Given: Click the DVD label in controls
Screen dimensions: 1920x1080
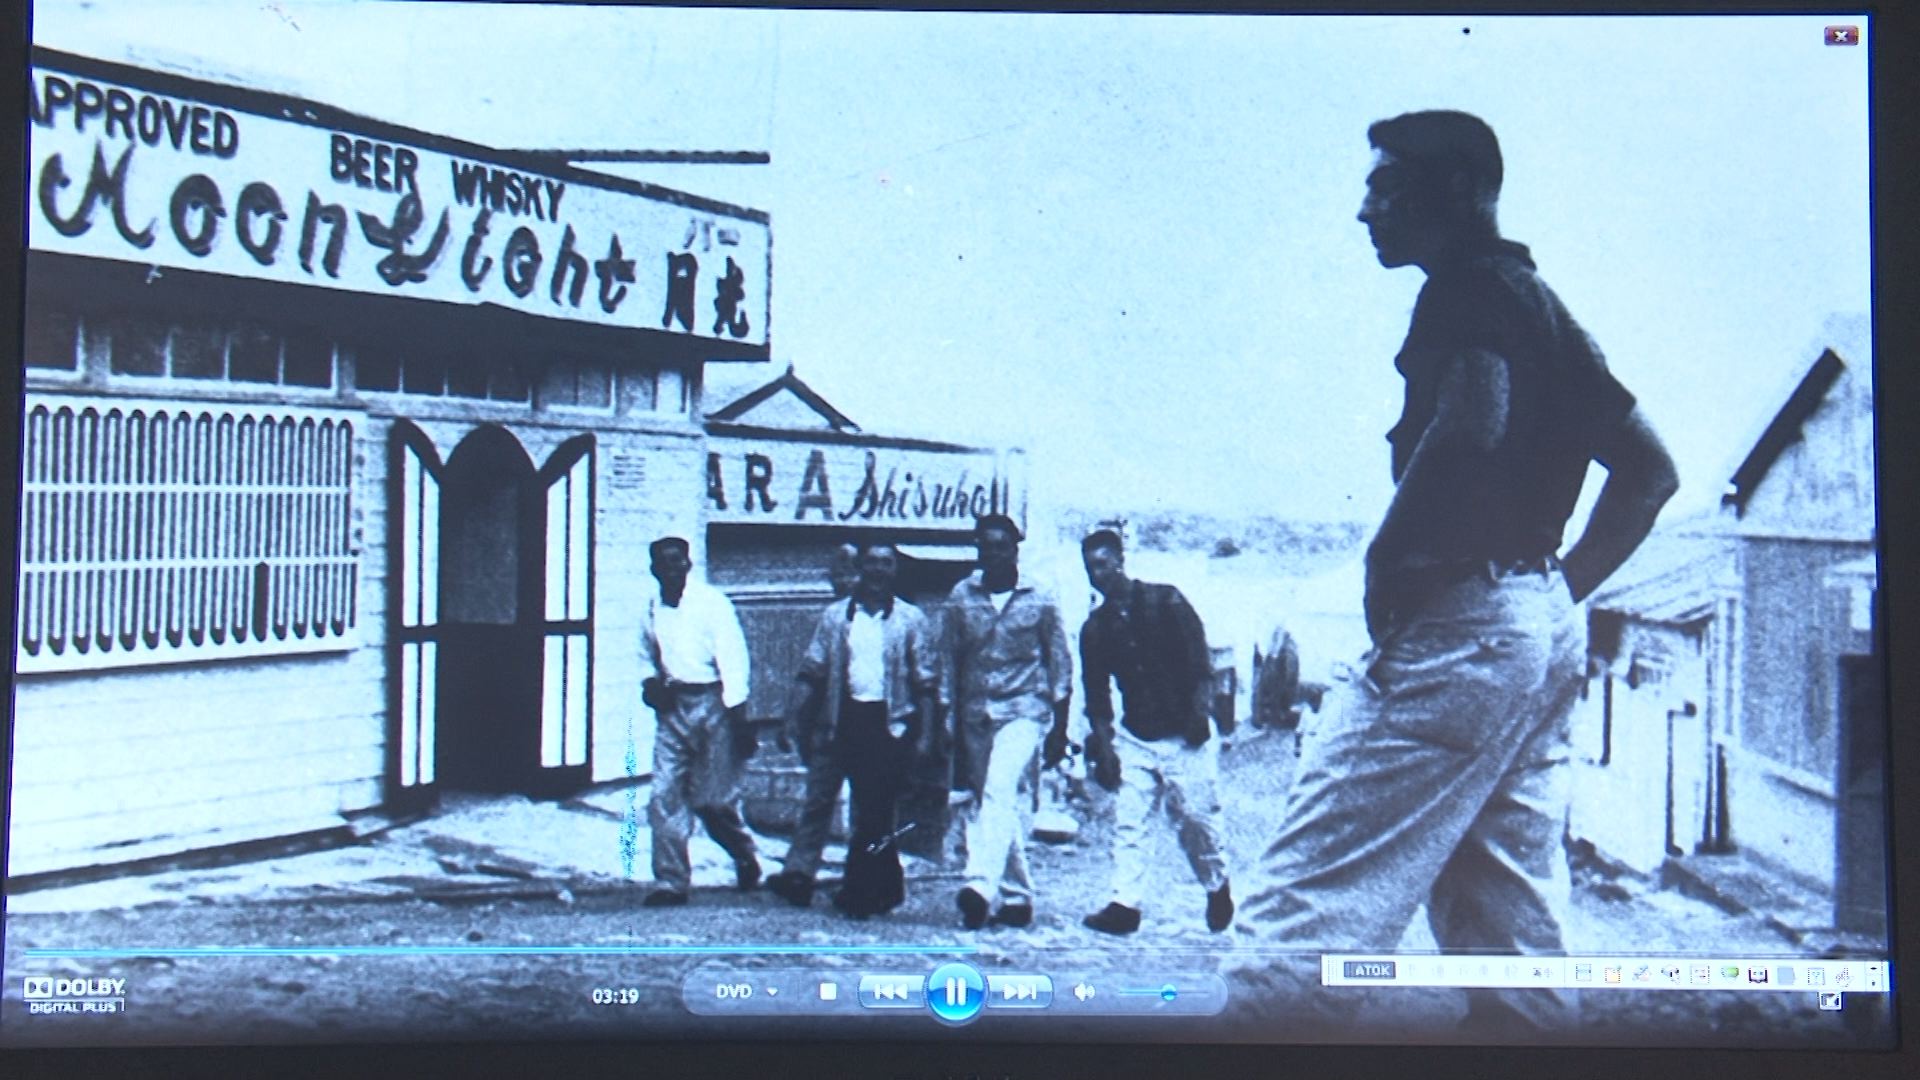Looking at the screenshot, I should [733, 992].
